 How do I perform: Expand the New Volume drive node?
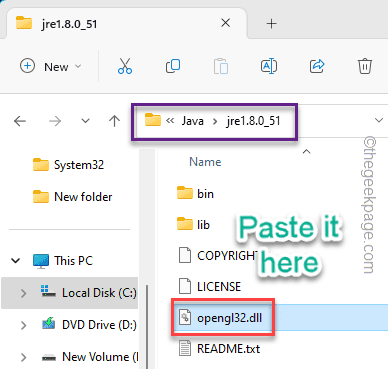coord(23,357)
